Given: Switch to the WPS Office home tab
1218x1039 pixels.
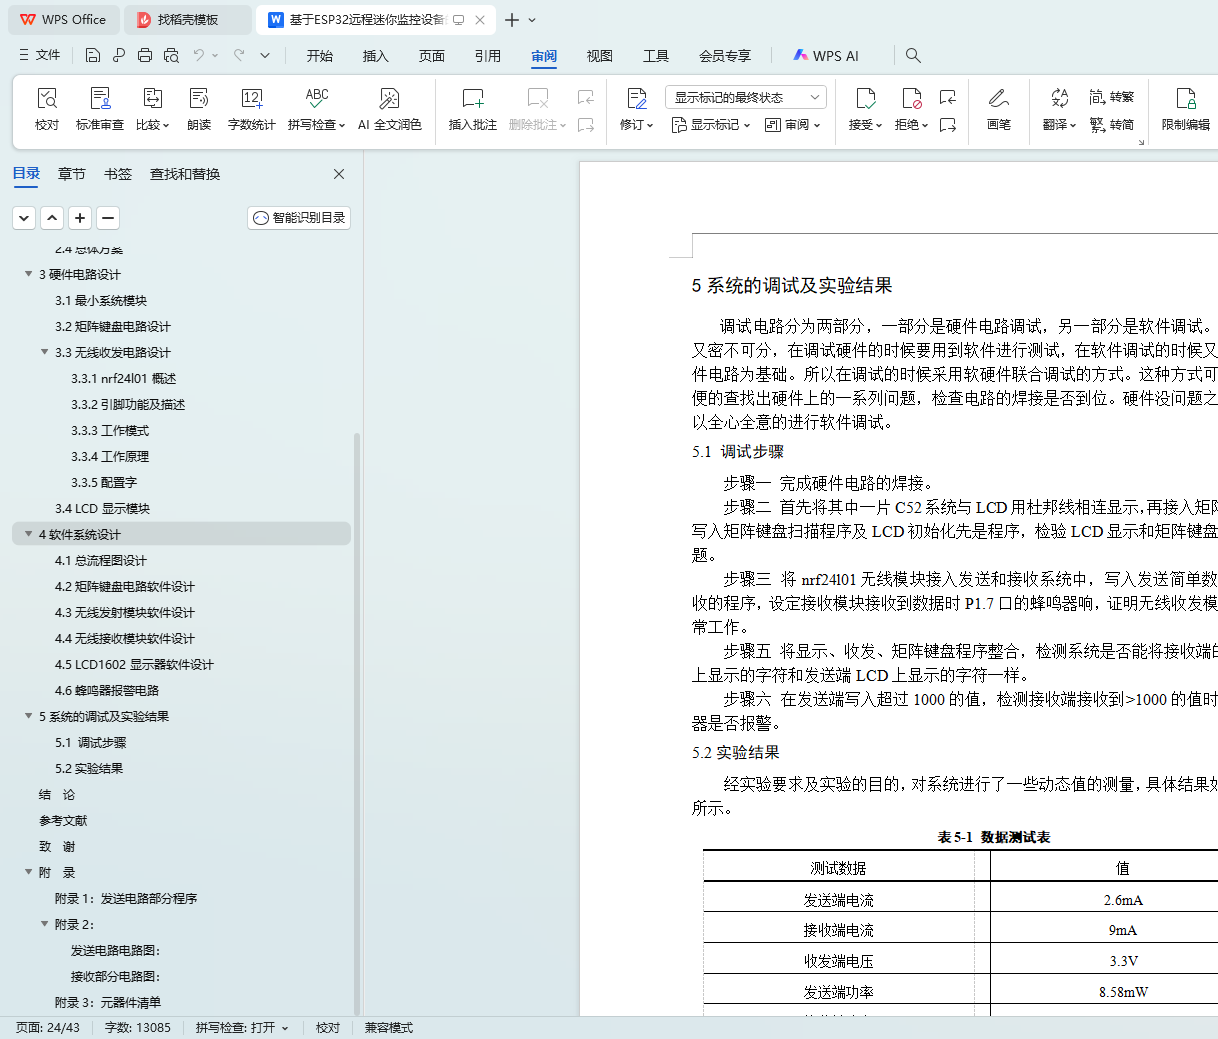Looking at the screenshot, I should pos(64,20).
